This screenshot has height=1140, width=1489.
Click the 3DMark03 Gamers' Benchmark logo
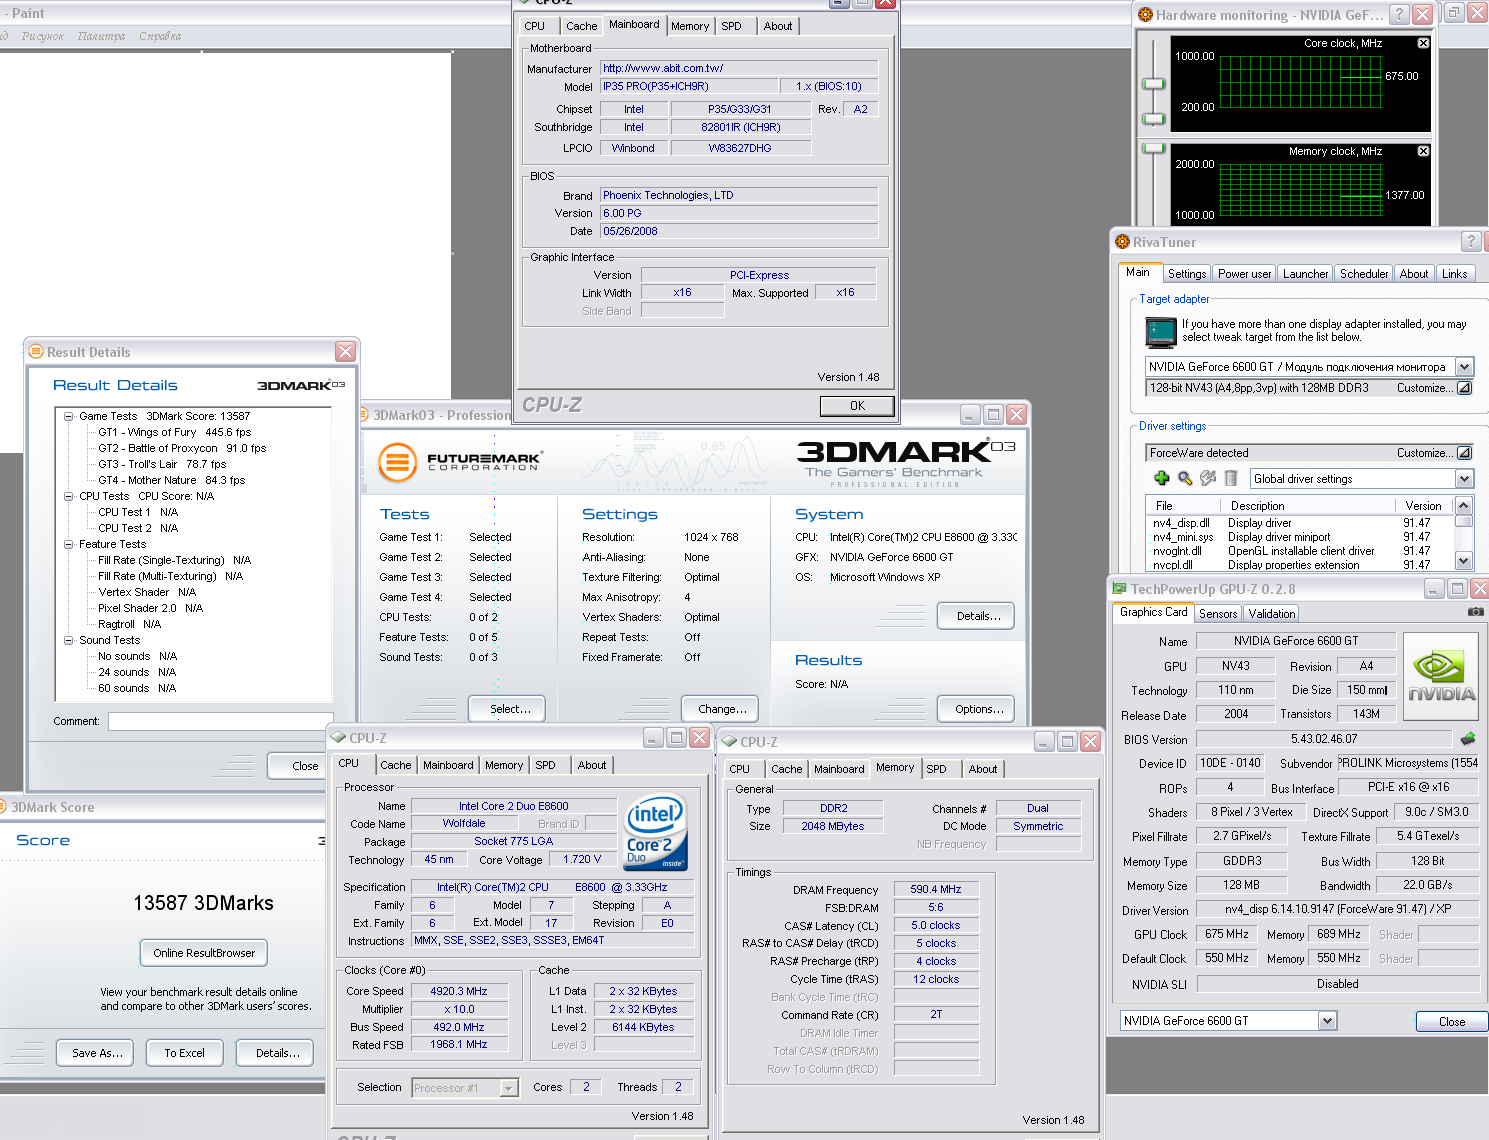coord(906,462)
